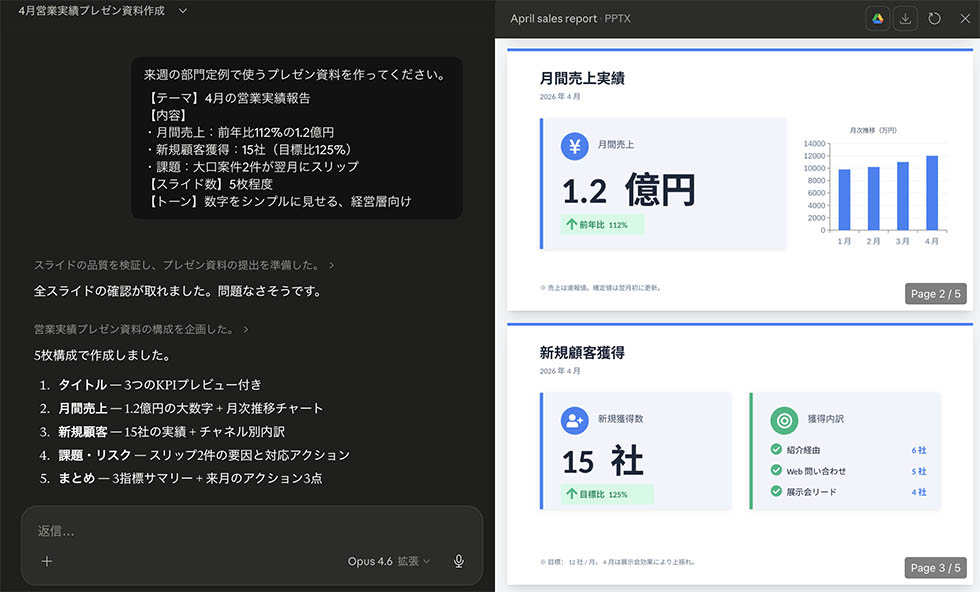Click the 1.2 億円 figure
This screenshot has width=980, height=592.
point(629,190)
